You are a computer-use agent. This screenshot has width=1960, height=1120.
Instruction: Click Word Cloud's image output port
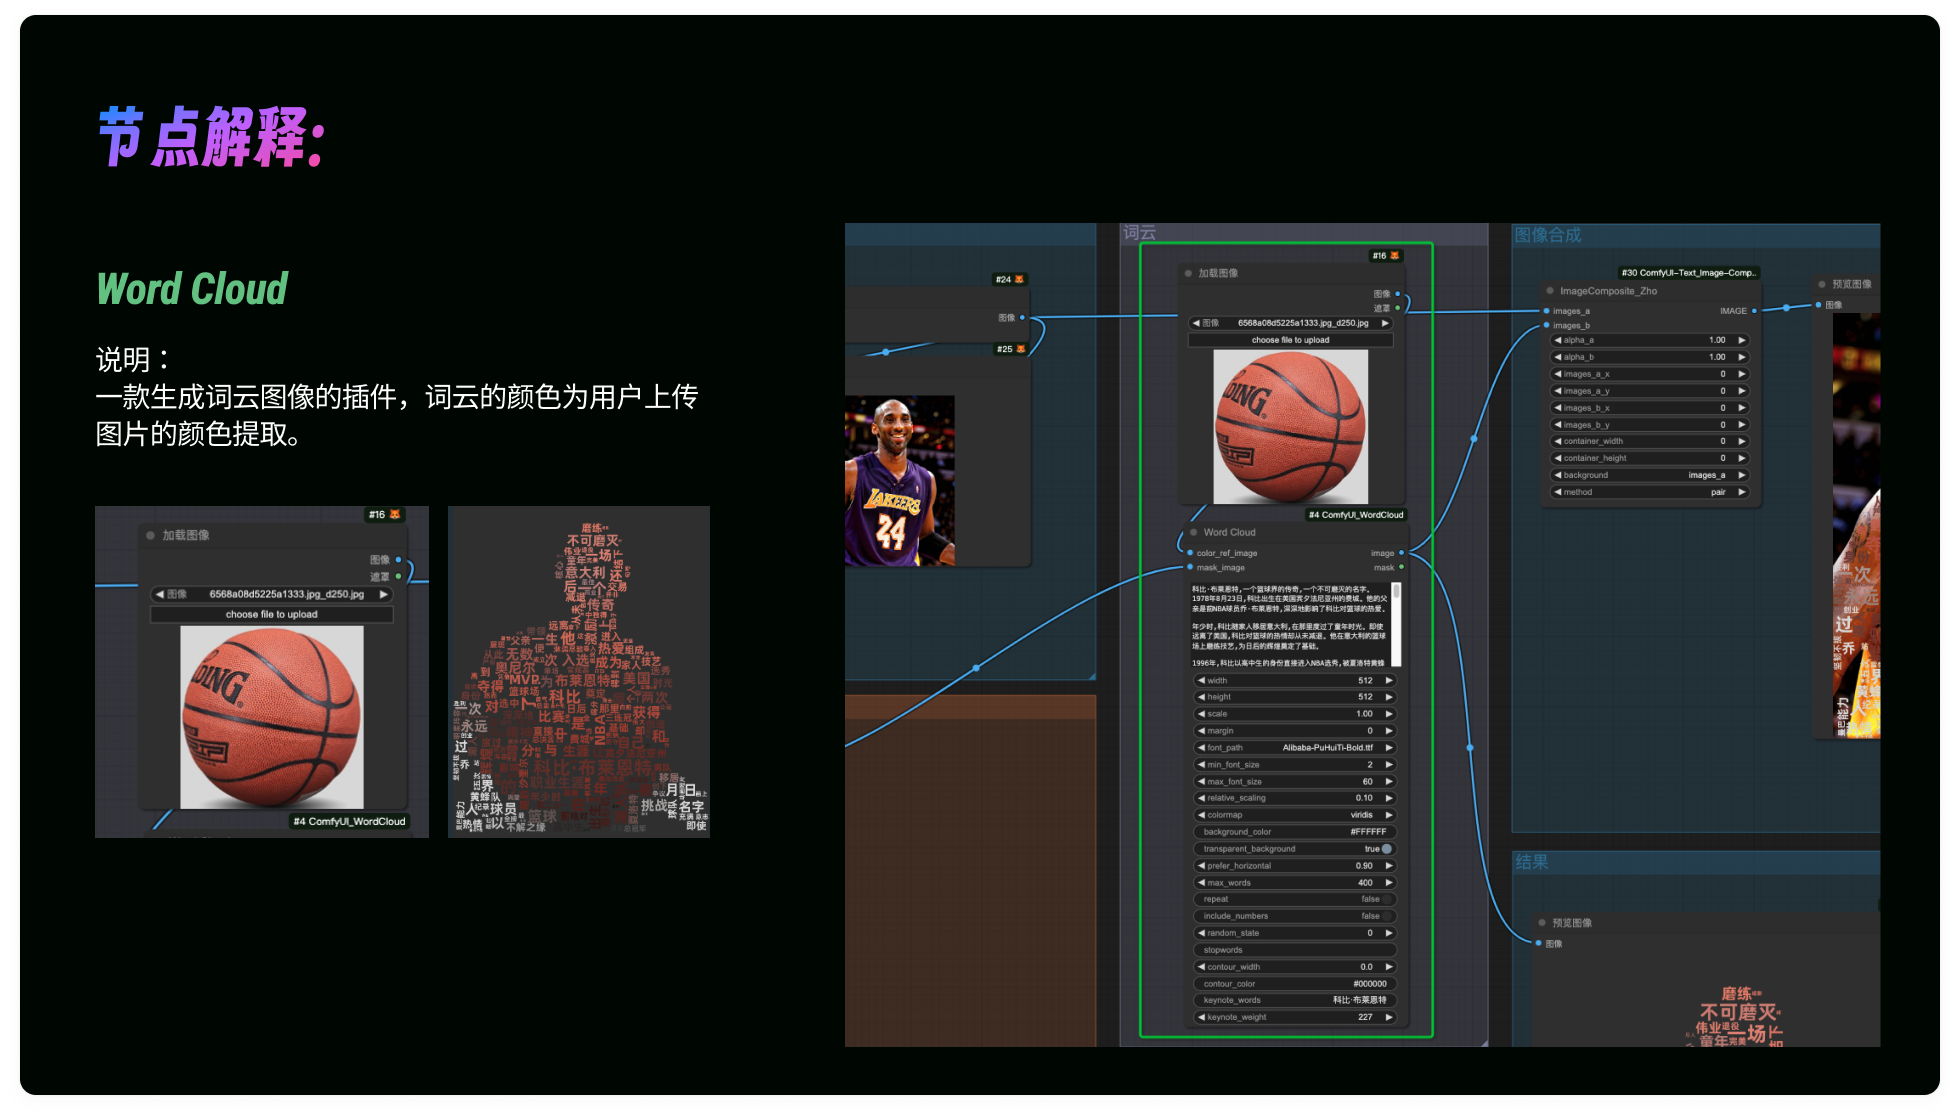(x=1401, y=553)
